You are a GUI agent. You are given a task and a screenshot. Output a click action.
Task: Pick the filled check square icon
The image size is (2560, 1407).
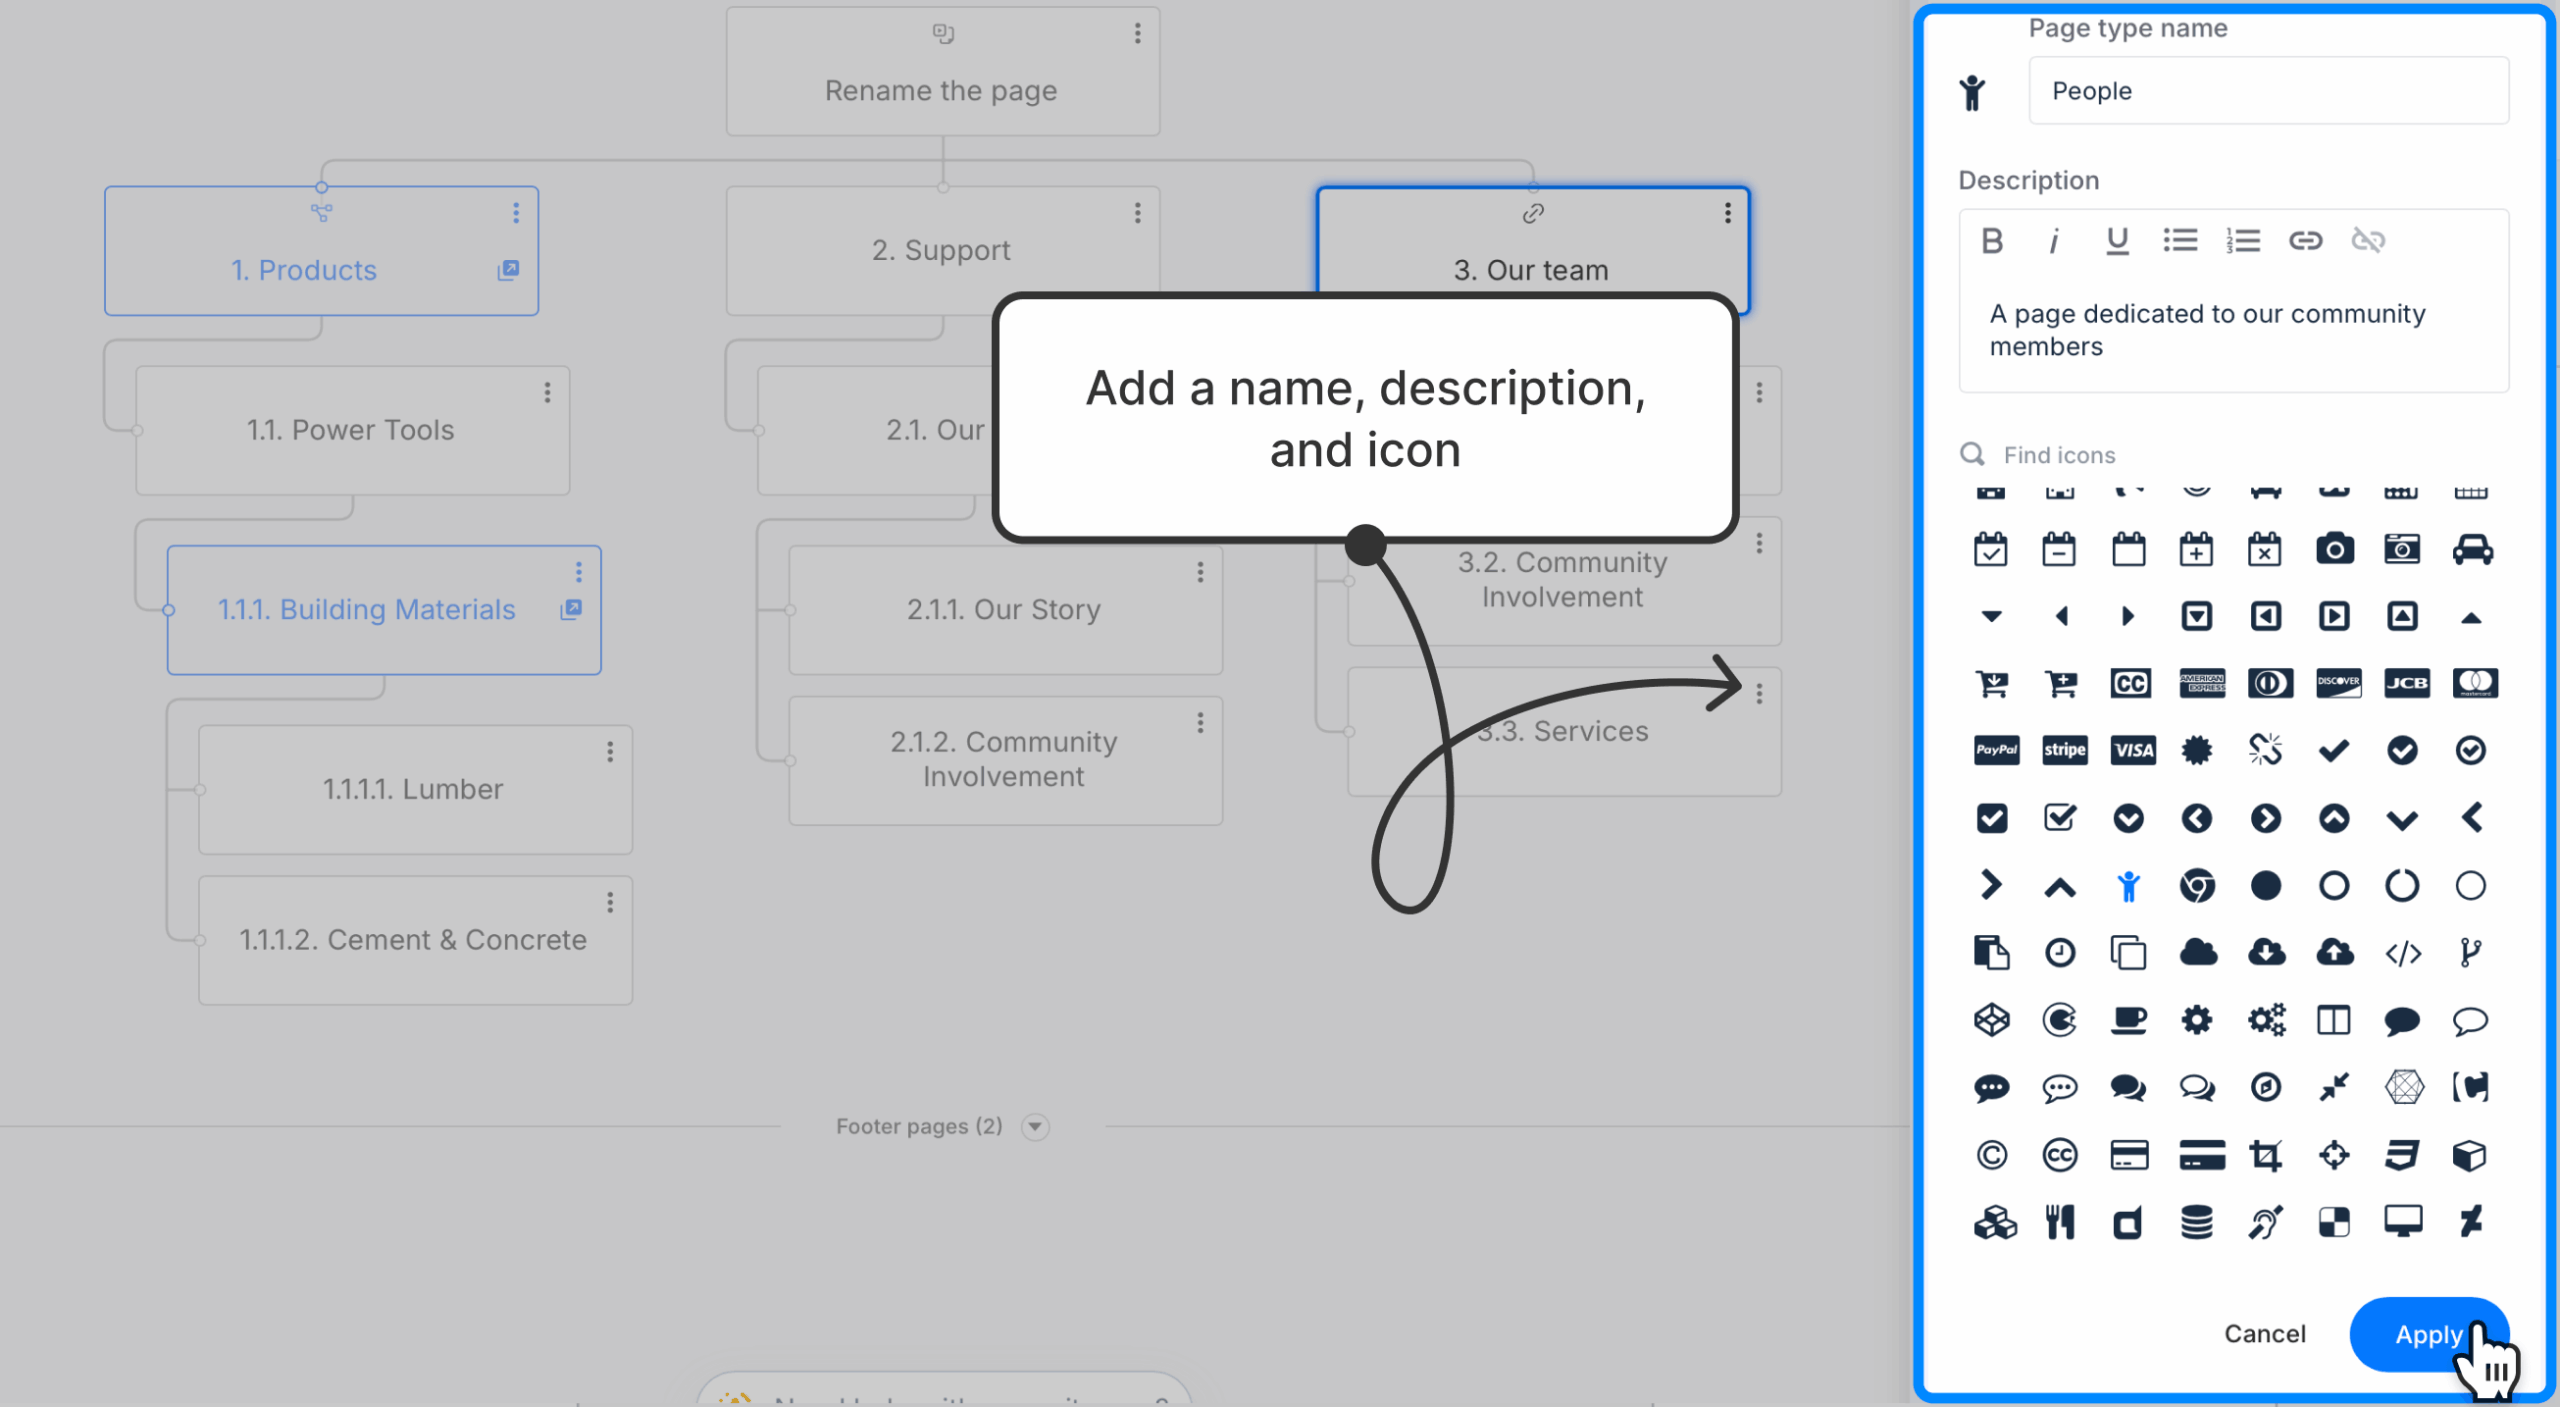click(x=1991, y=818)
